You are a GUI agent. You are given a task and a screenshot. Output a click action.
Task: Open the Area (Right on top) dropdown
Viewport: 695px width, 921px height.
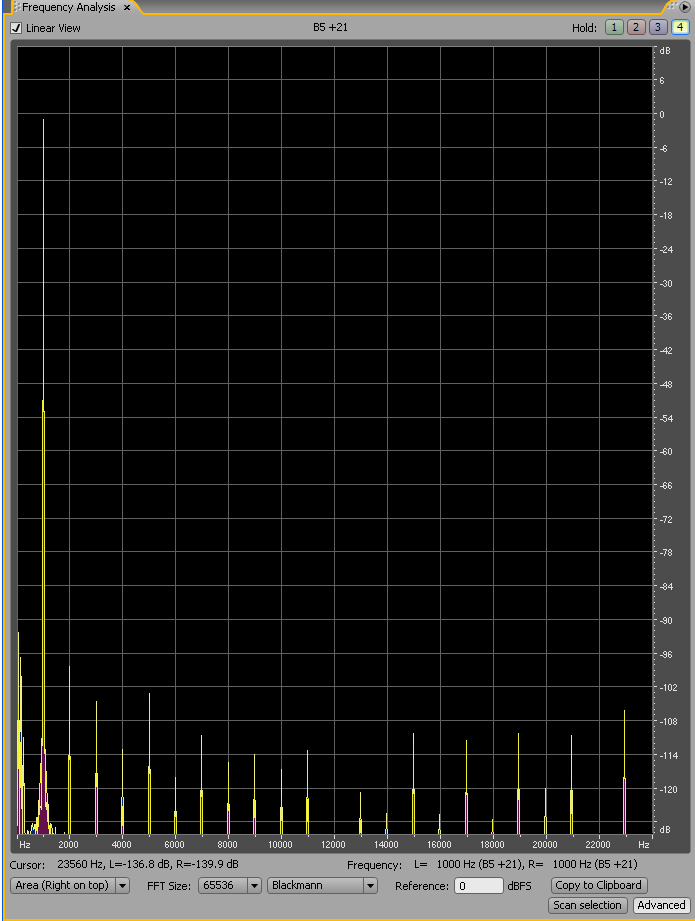coord(69,885)
